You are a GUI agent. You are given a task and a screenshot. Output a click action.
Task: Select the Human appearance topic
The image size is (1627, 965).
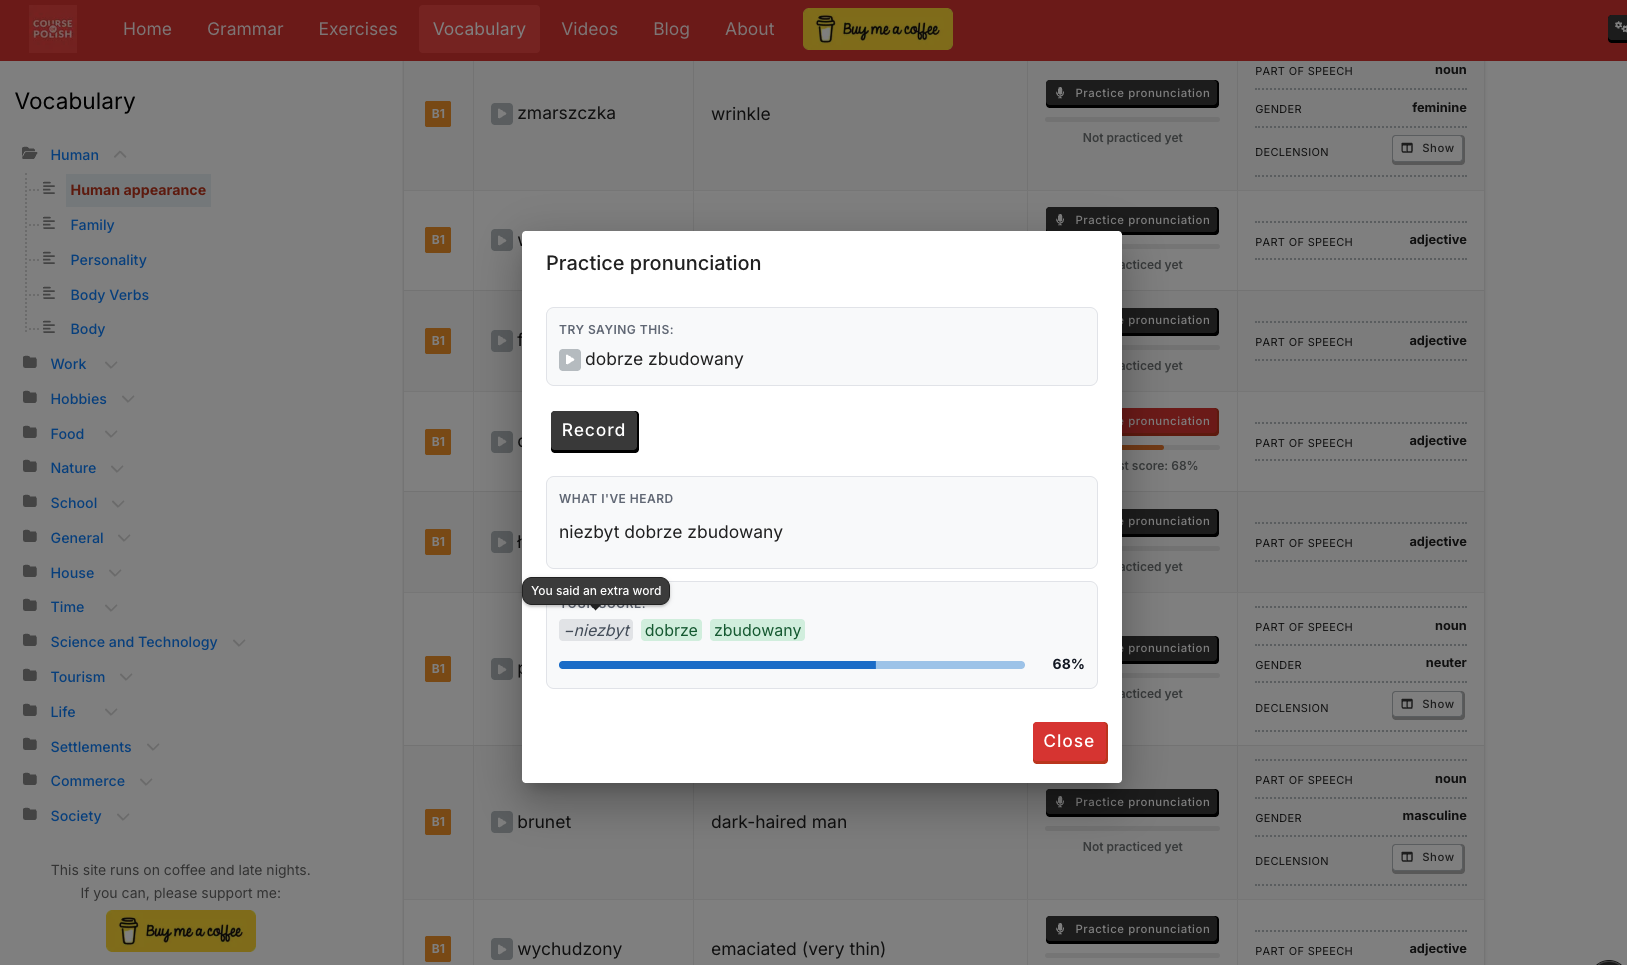pos(138,190)
